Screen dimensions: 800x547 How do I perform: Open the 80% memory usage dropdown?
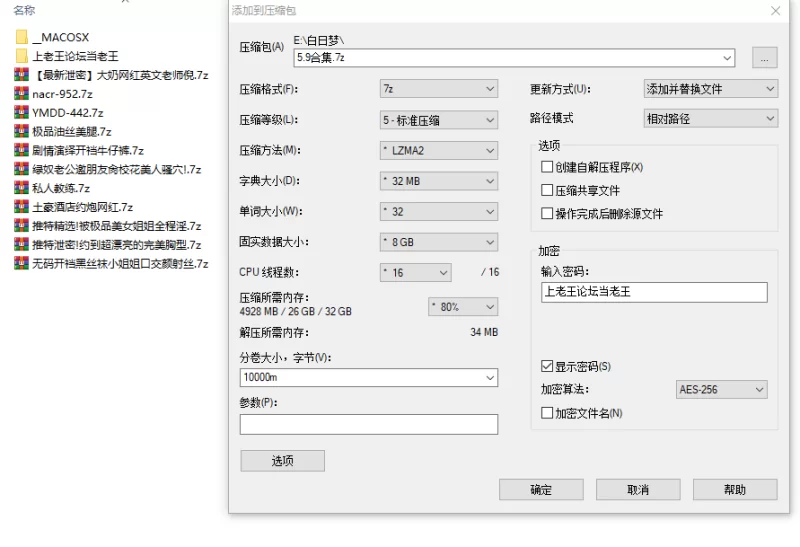click(x=463, y=307)
